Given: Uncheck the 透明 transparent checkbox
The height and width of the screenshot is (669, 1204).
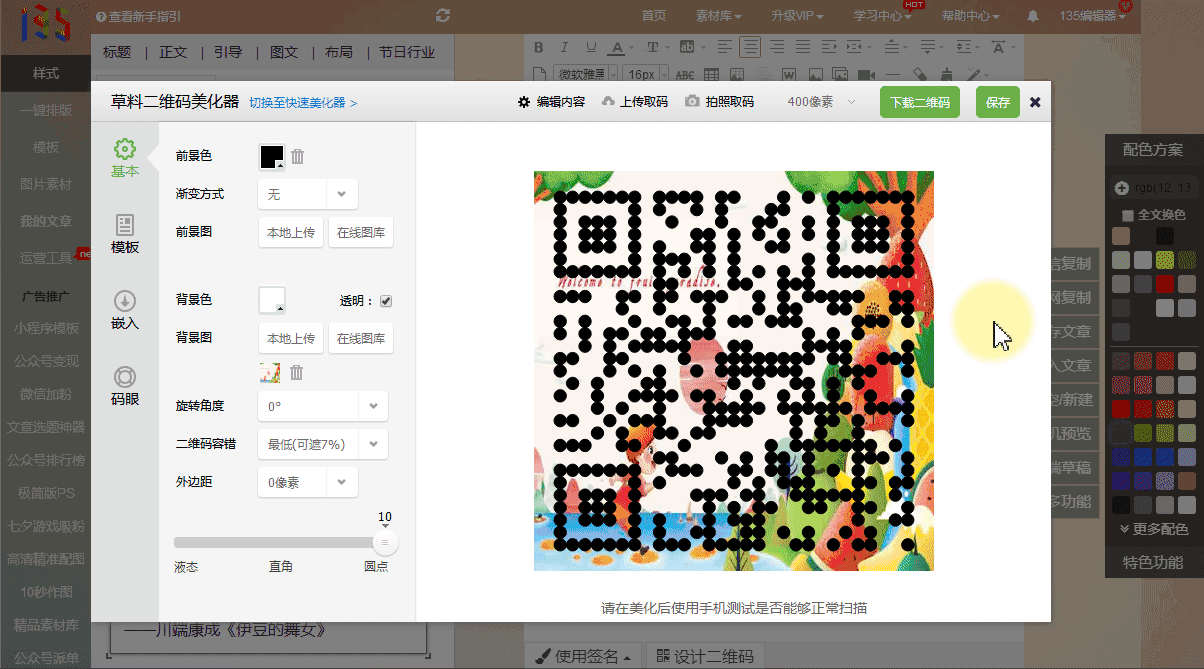Looking at the screenshot, I should tap(386, 301).
